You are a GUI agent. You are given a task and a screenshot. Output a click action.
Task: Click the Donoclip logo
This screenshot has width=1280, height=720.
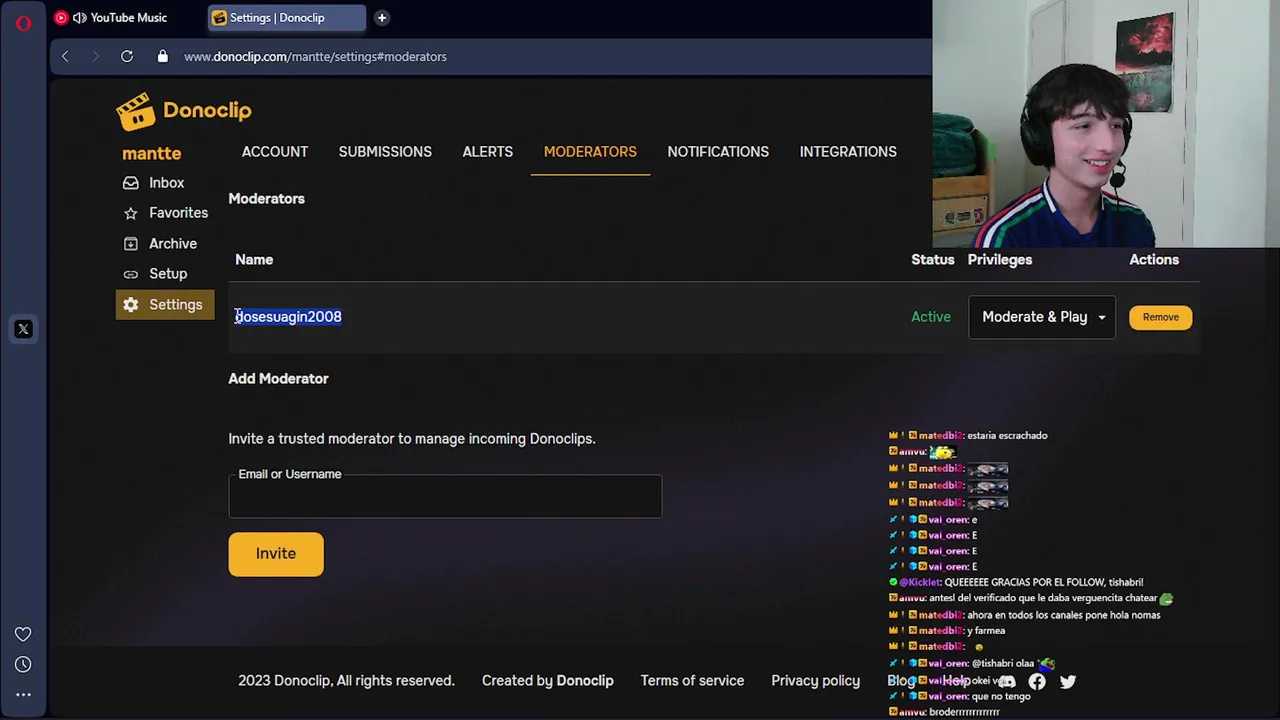[184, 111]
